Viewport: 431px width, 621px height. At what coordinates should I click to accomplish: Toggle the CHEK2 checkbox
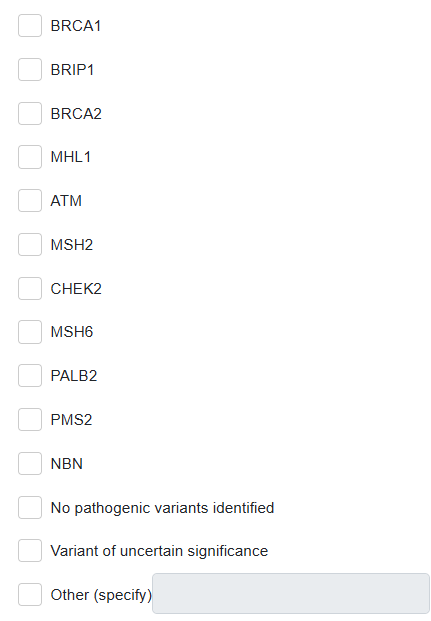point(30,289)
